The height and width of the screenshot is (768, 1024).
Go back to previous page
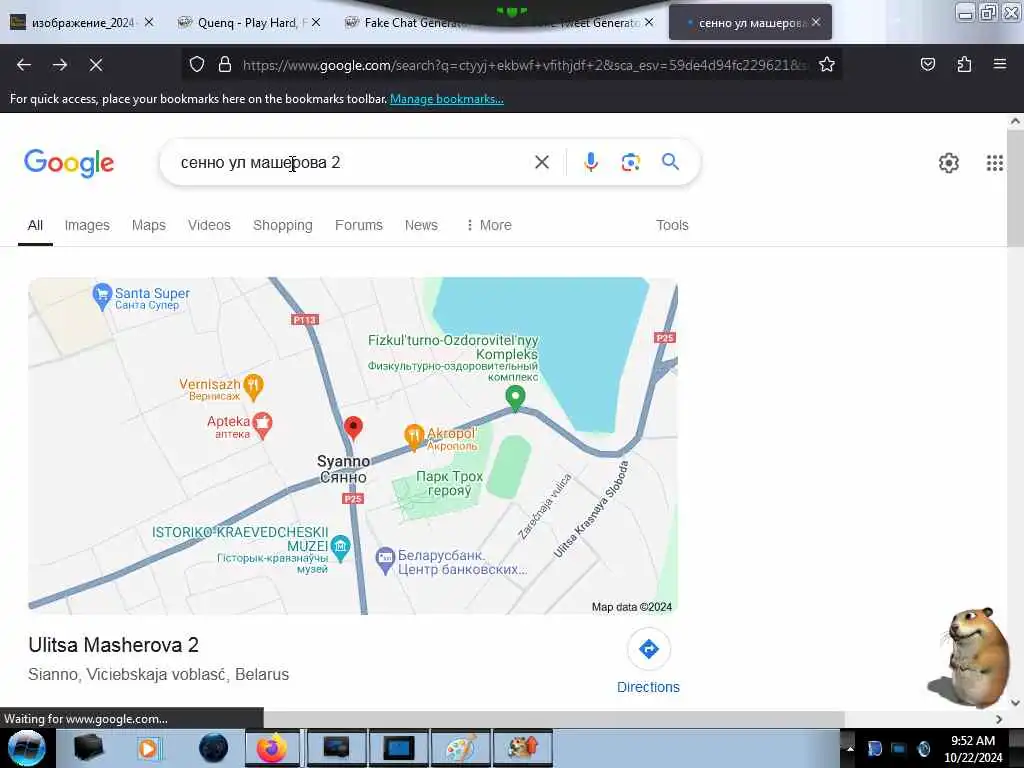24,65
